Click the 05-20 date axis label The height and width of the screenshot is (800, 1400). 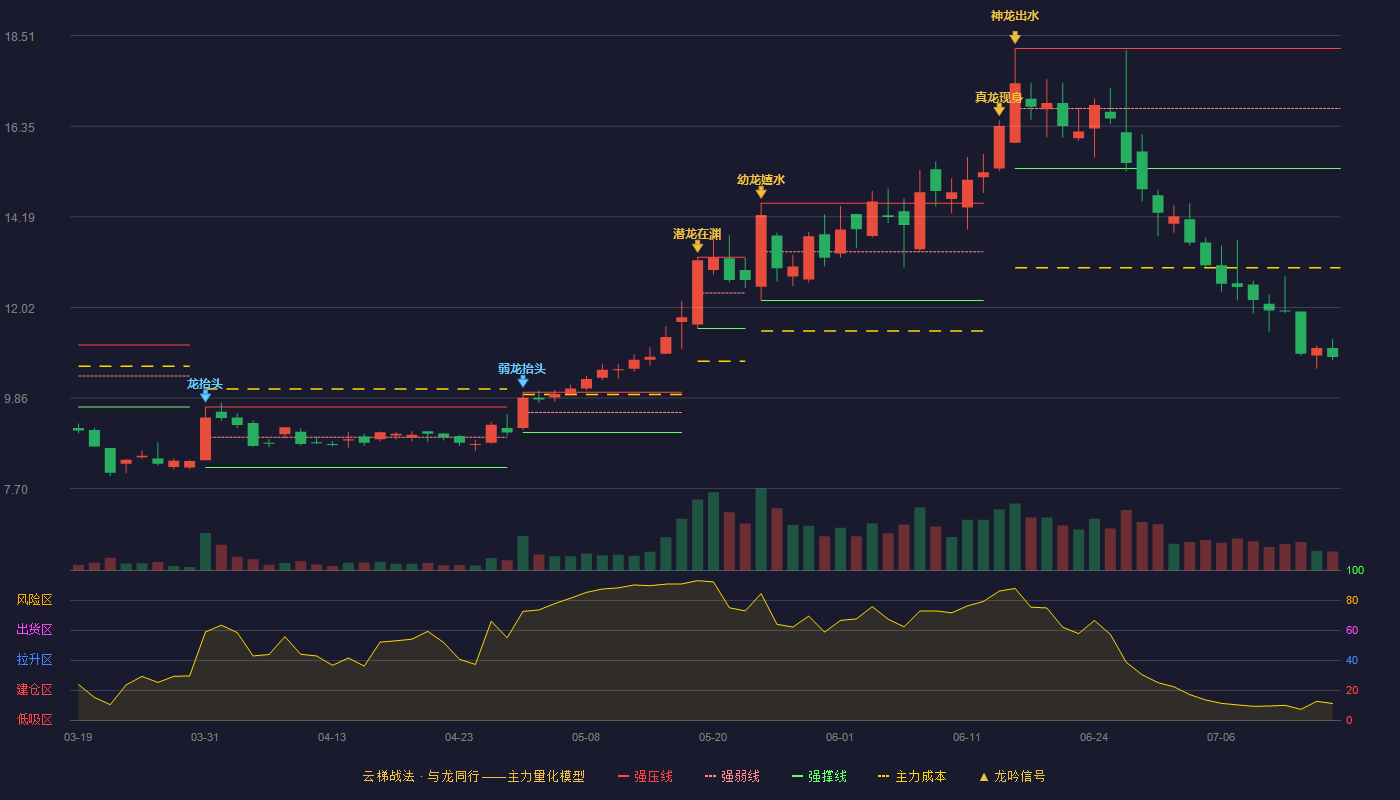713,737
